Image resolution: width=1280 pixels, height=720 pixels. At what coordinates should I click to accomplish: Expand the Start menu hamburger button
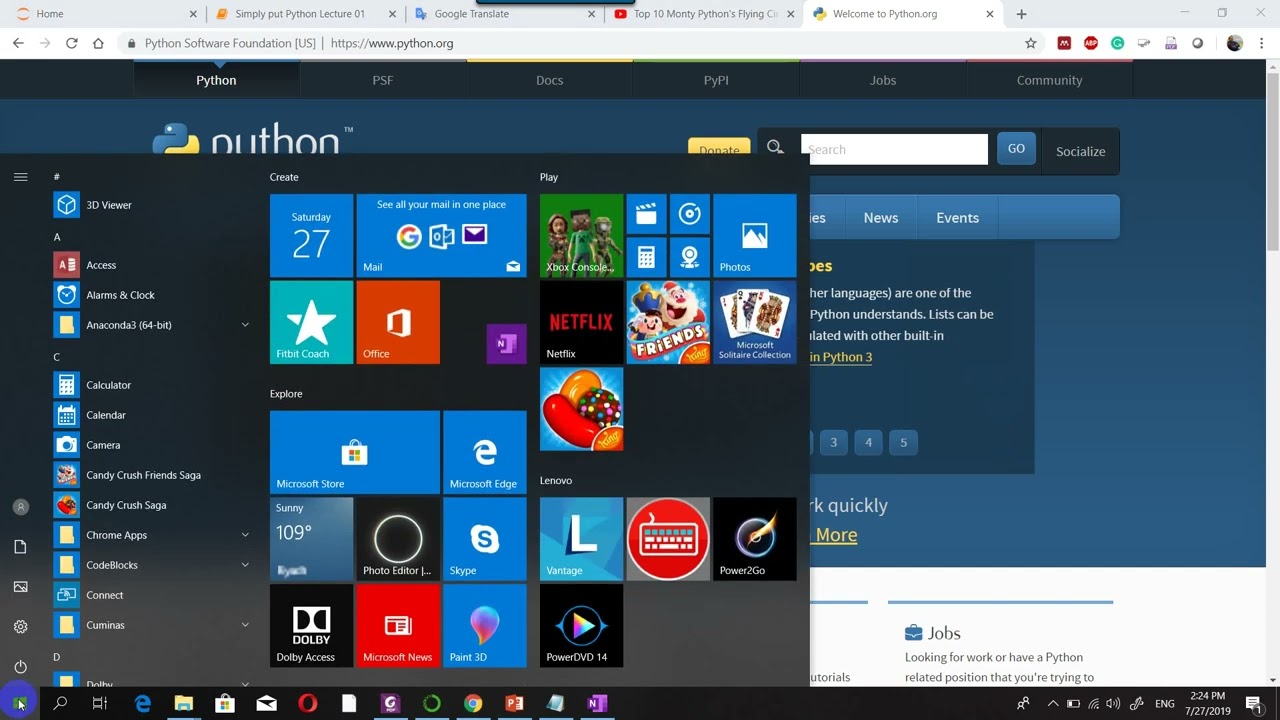point(20,177)
